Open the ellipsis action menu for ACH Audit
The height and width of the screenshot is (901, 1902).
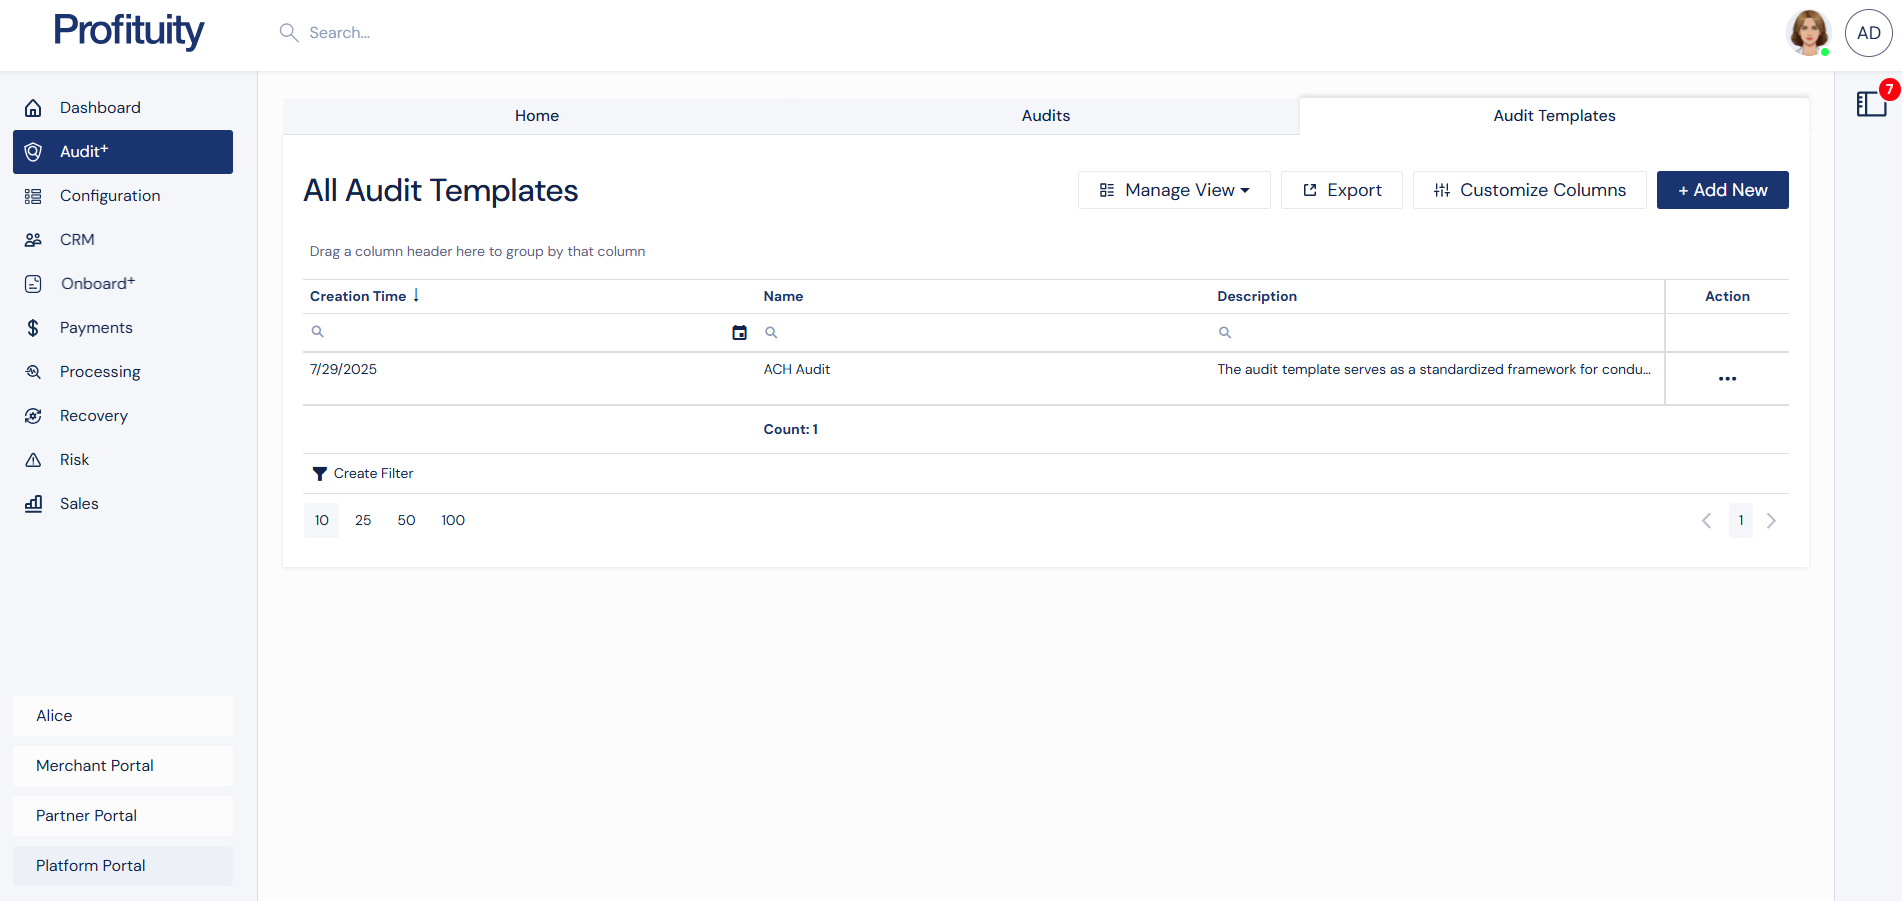1728,378
